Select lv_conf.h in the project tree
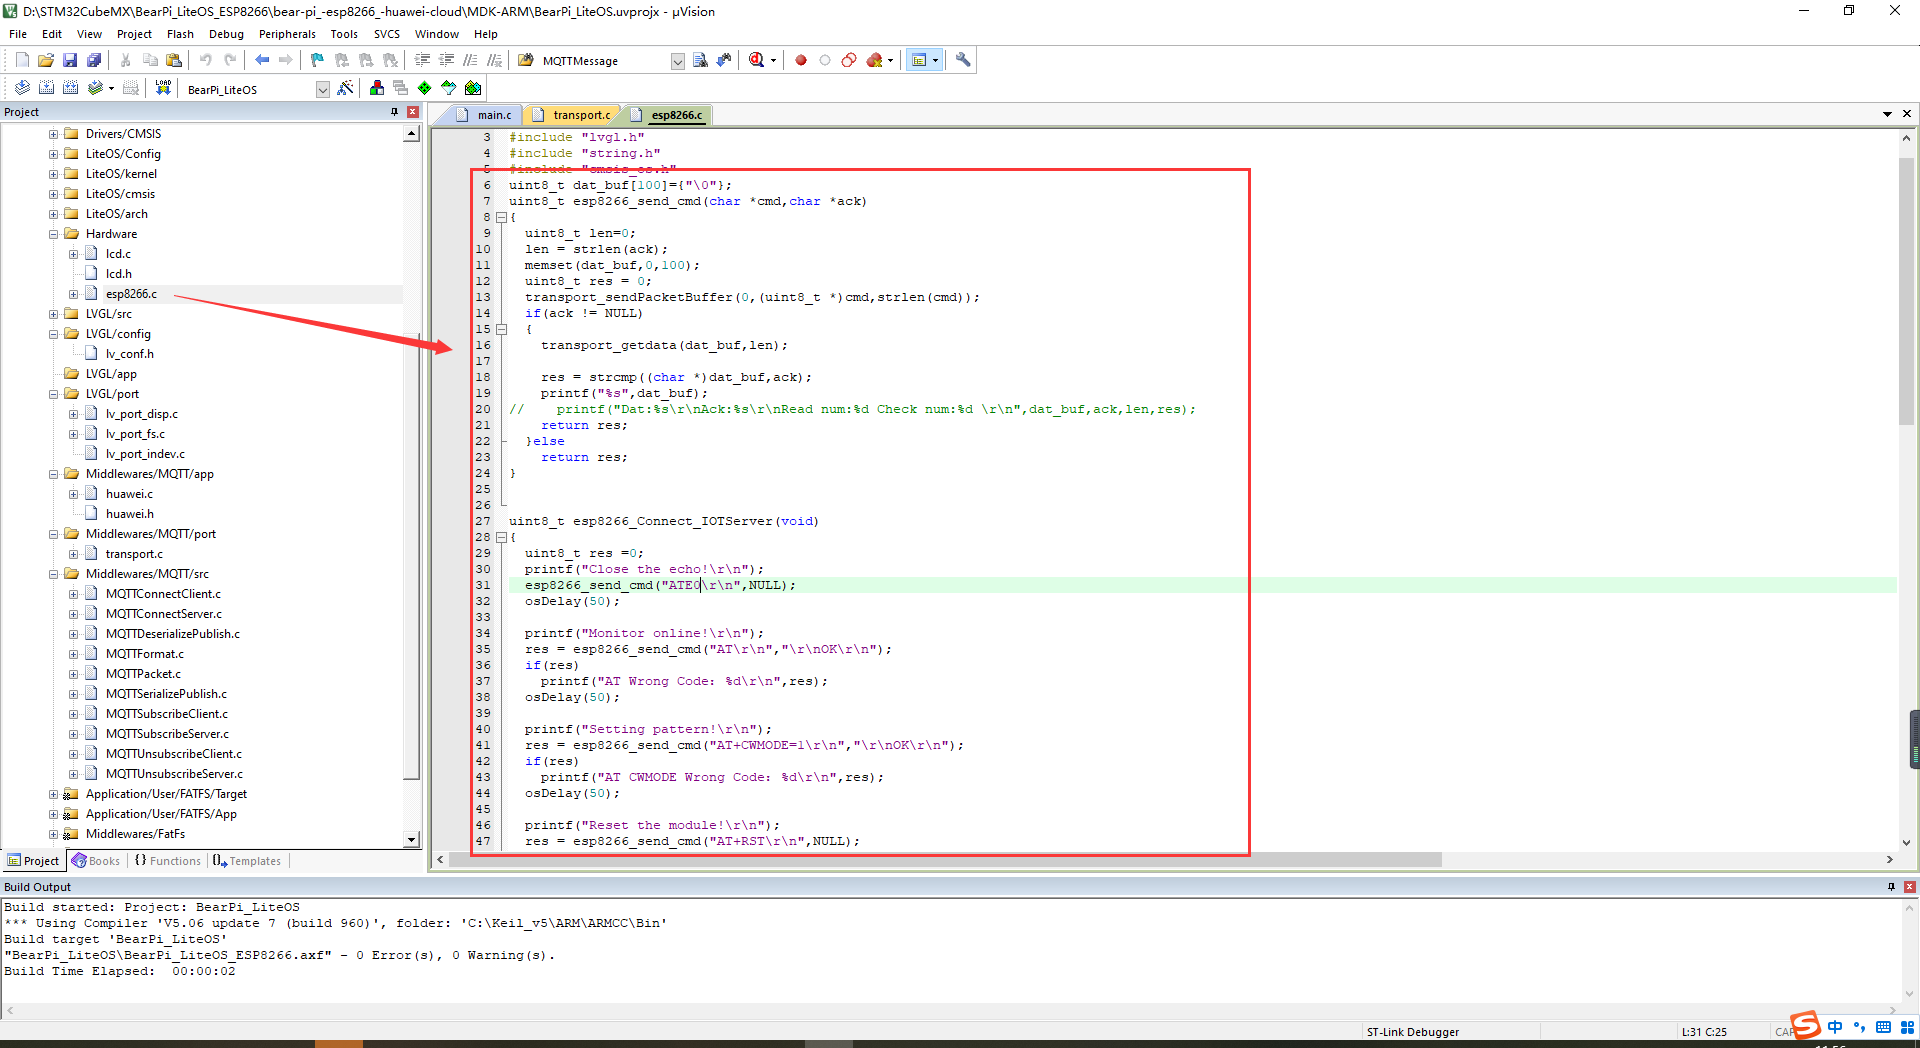Viewport: 1920px width, 1048px height. click(129, 354)
